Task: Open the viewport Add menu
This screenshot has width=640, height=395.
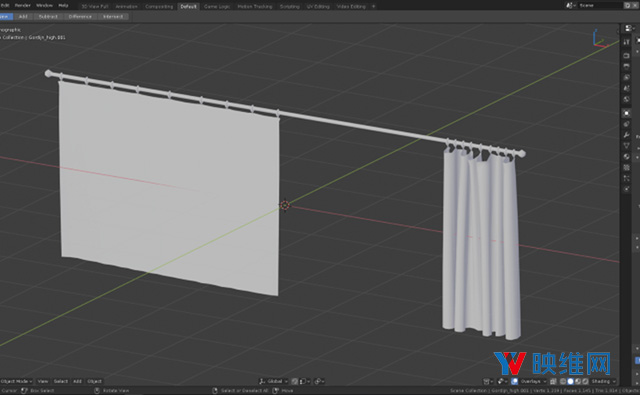Action: [78, 382]
